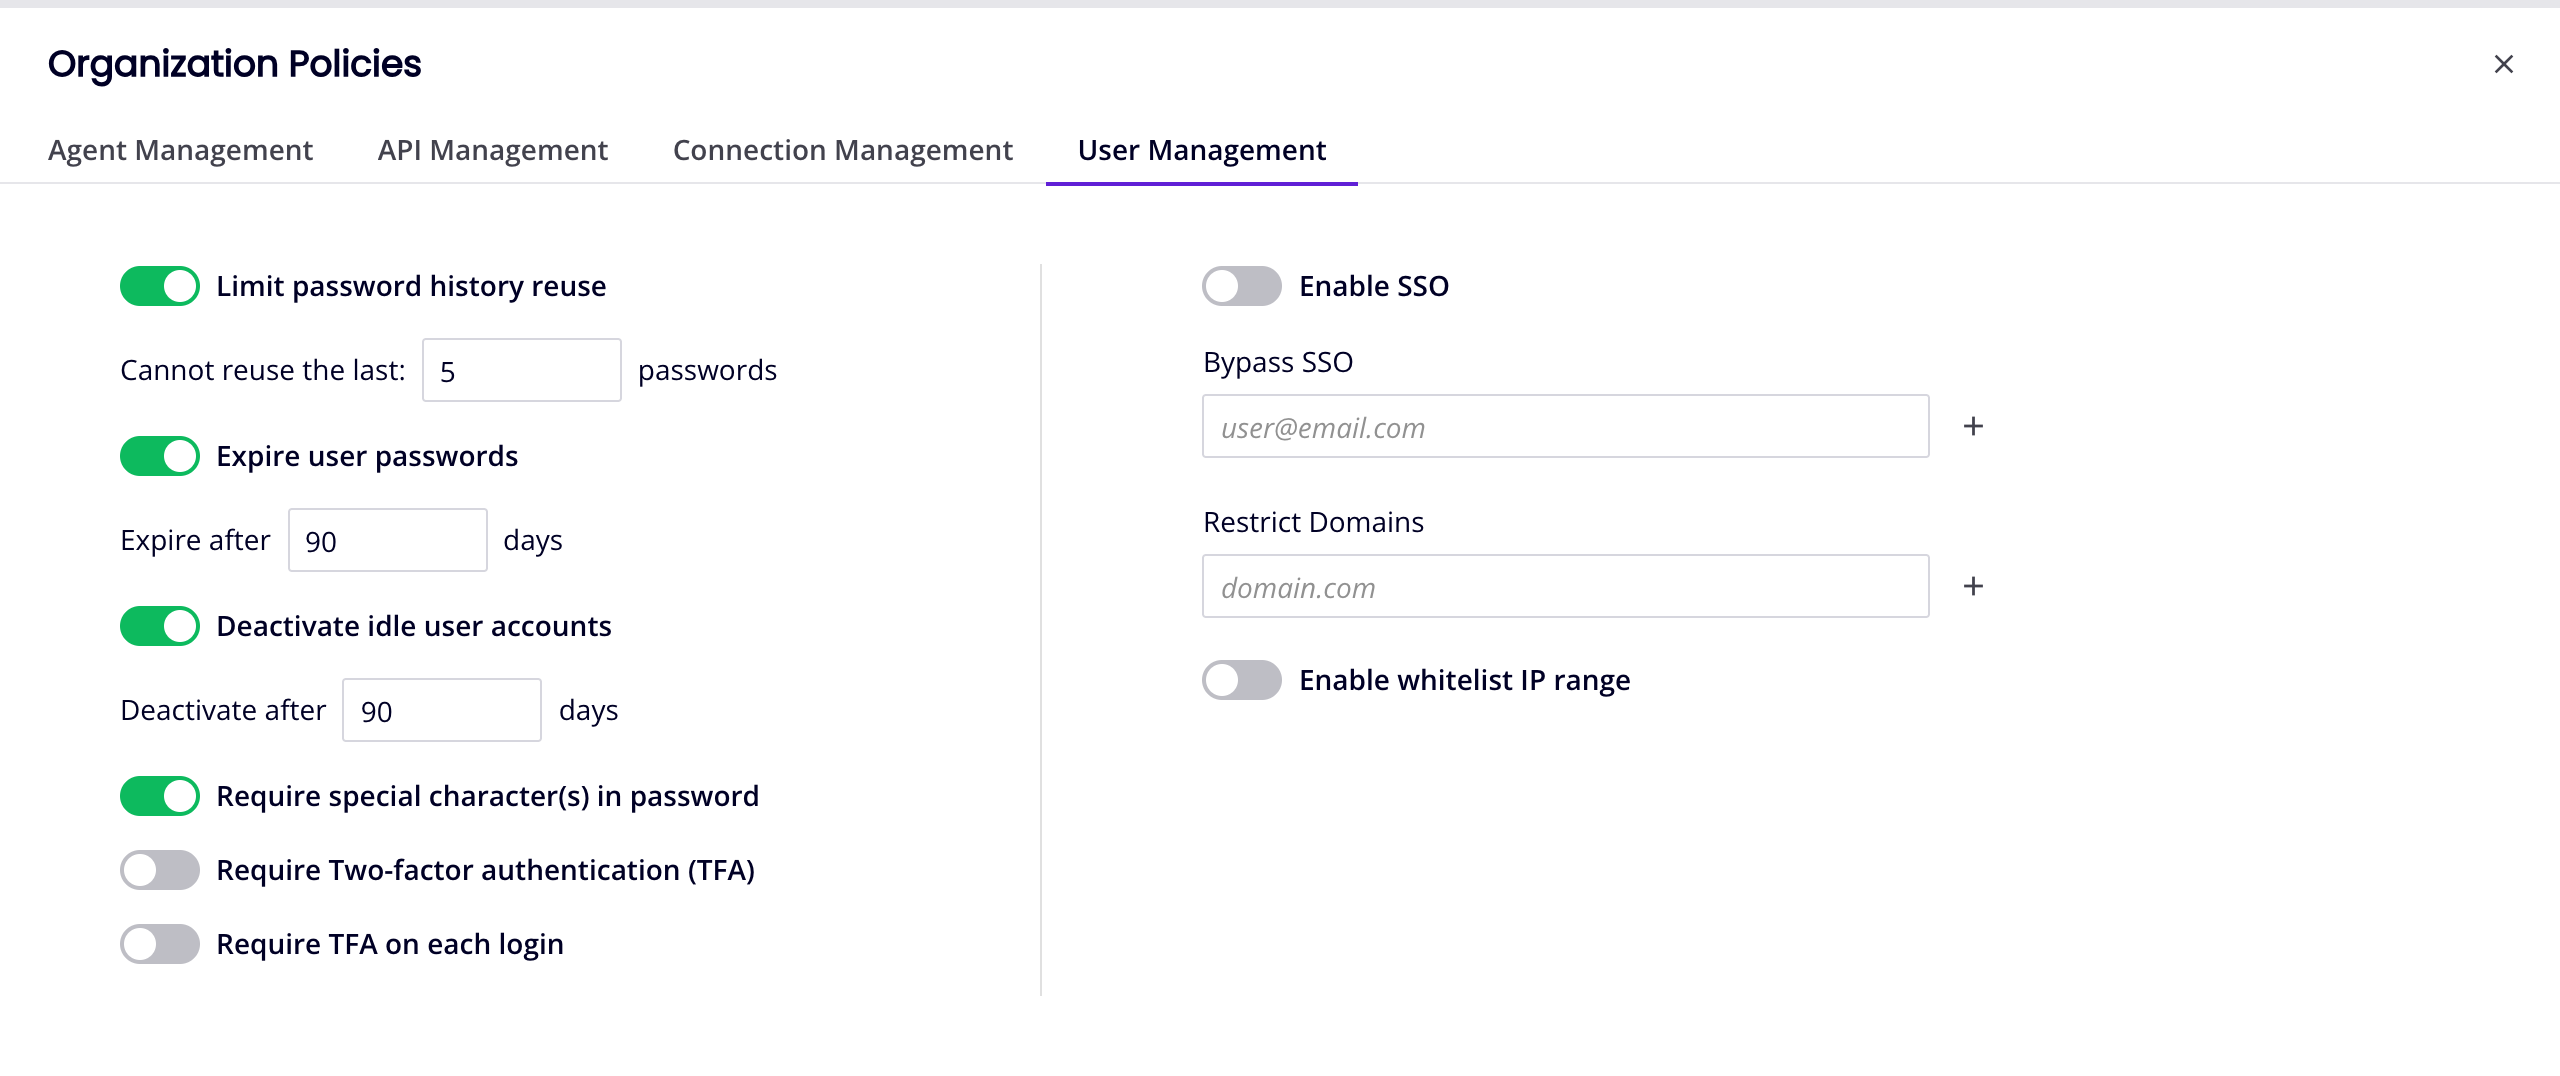Click the Bypass SSO label
Screen dimensions: 2560x1076
[x=1278, y=362]
